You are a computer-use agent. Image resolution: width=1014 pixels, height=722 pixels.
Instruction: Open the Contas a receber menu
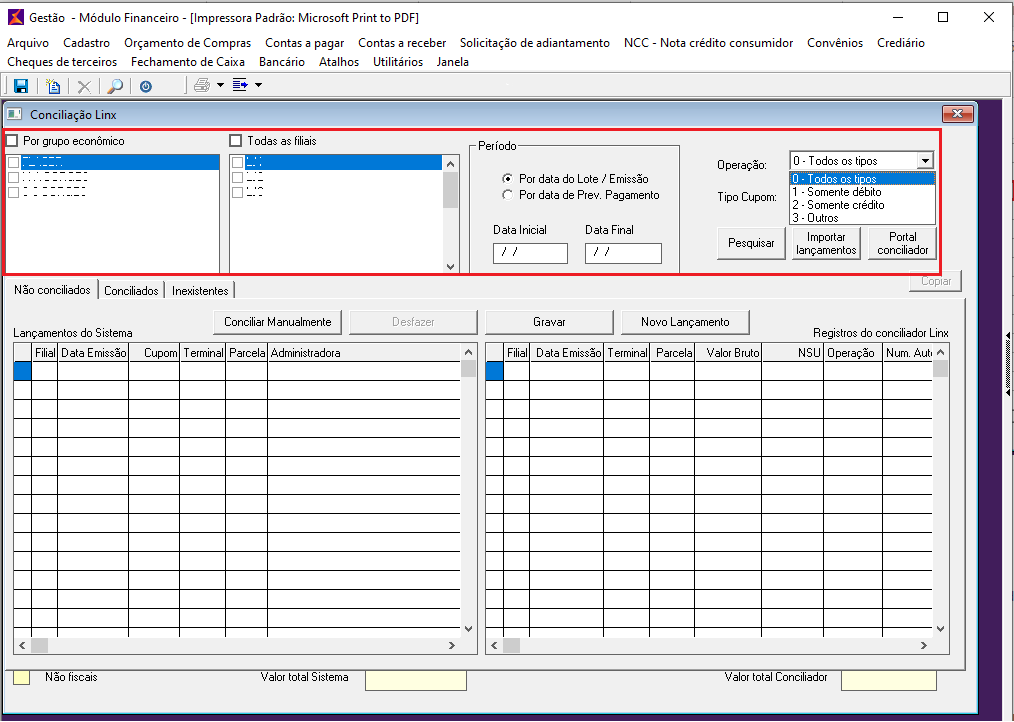pyautogui.click(x=402, y=43)
